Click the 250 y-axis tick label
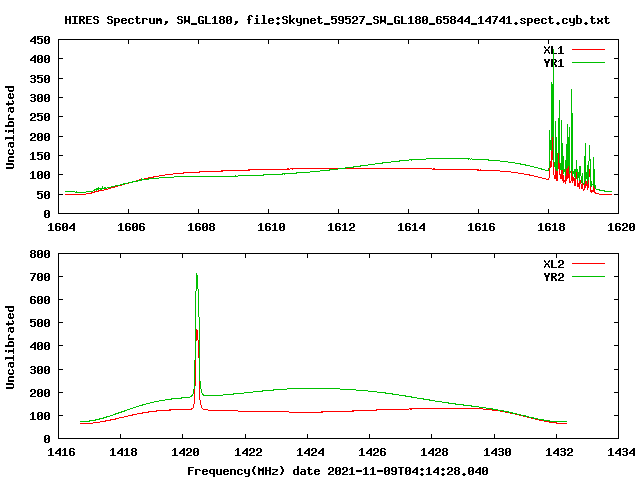 [x=40, y=117]
